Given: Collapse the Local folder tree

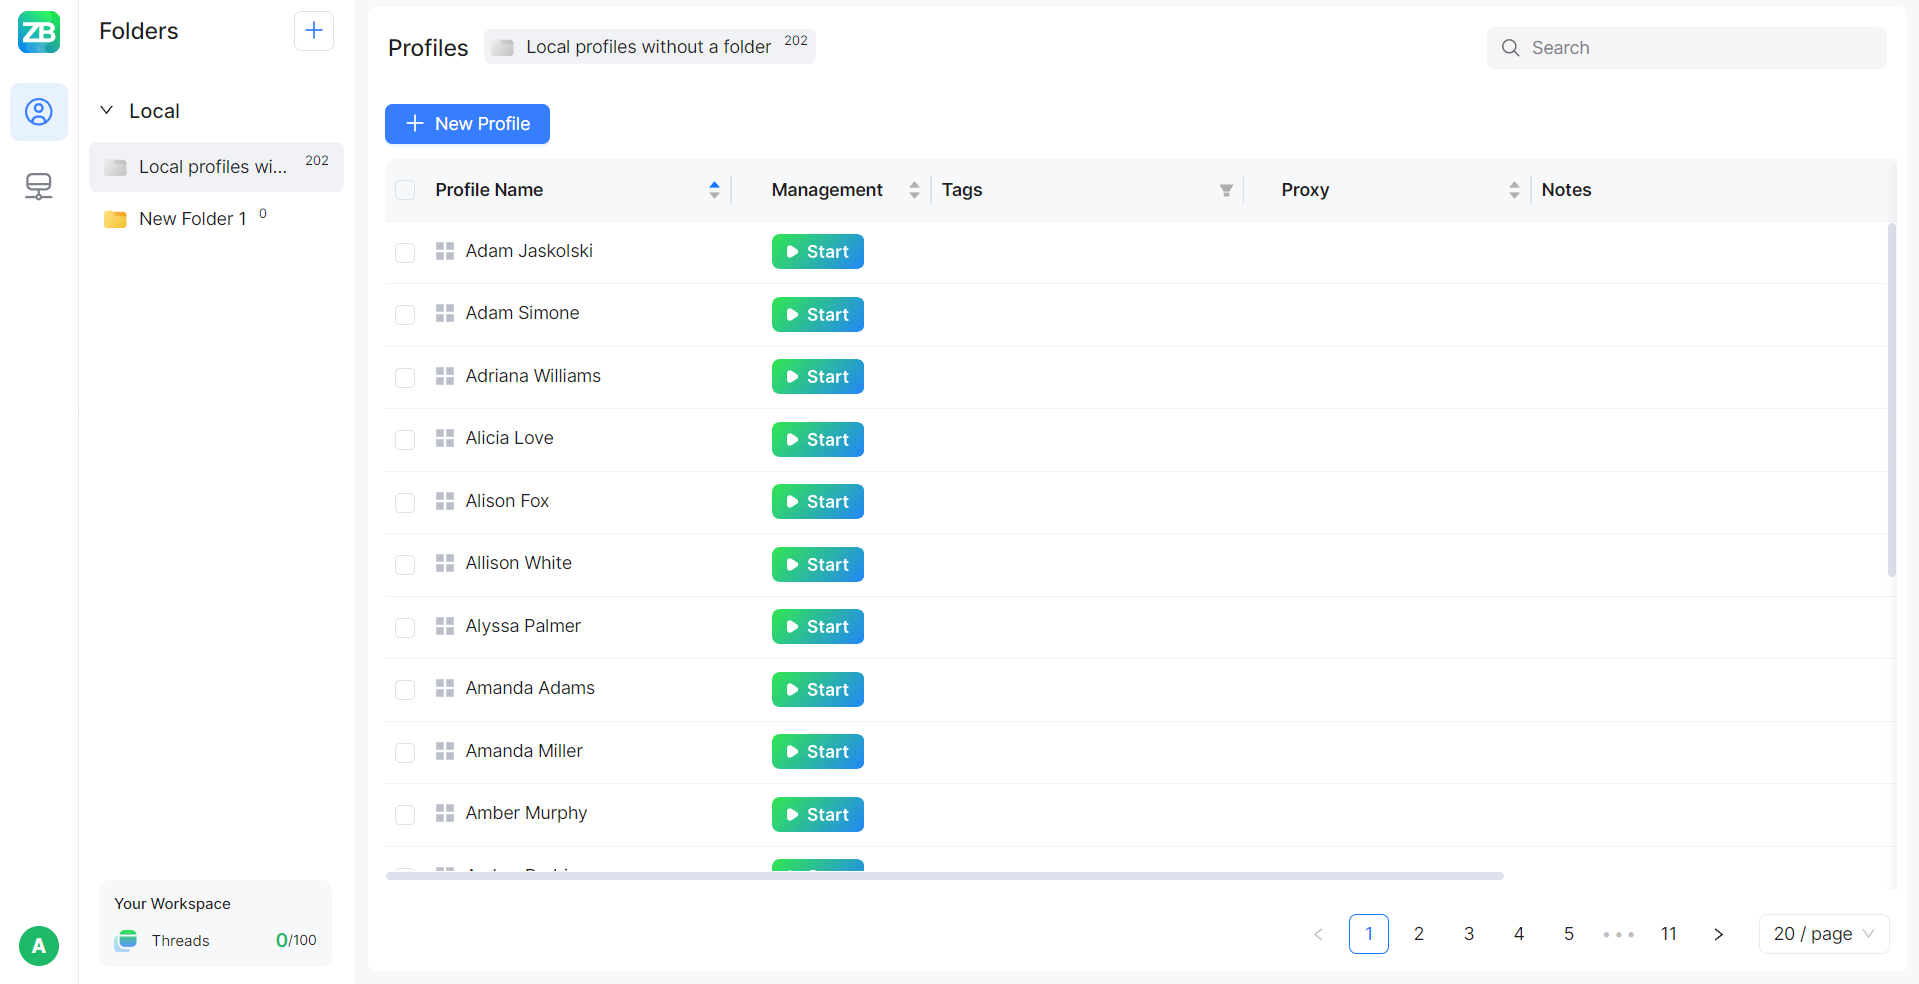Looking at the screenshot, I should click(107, 111).
